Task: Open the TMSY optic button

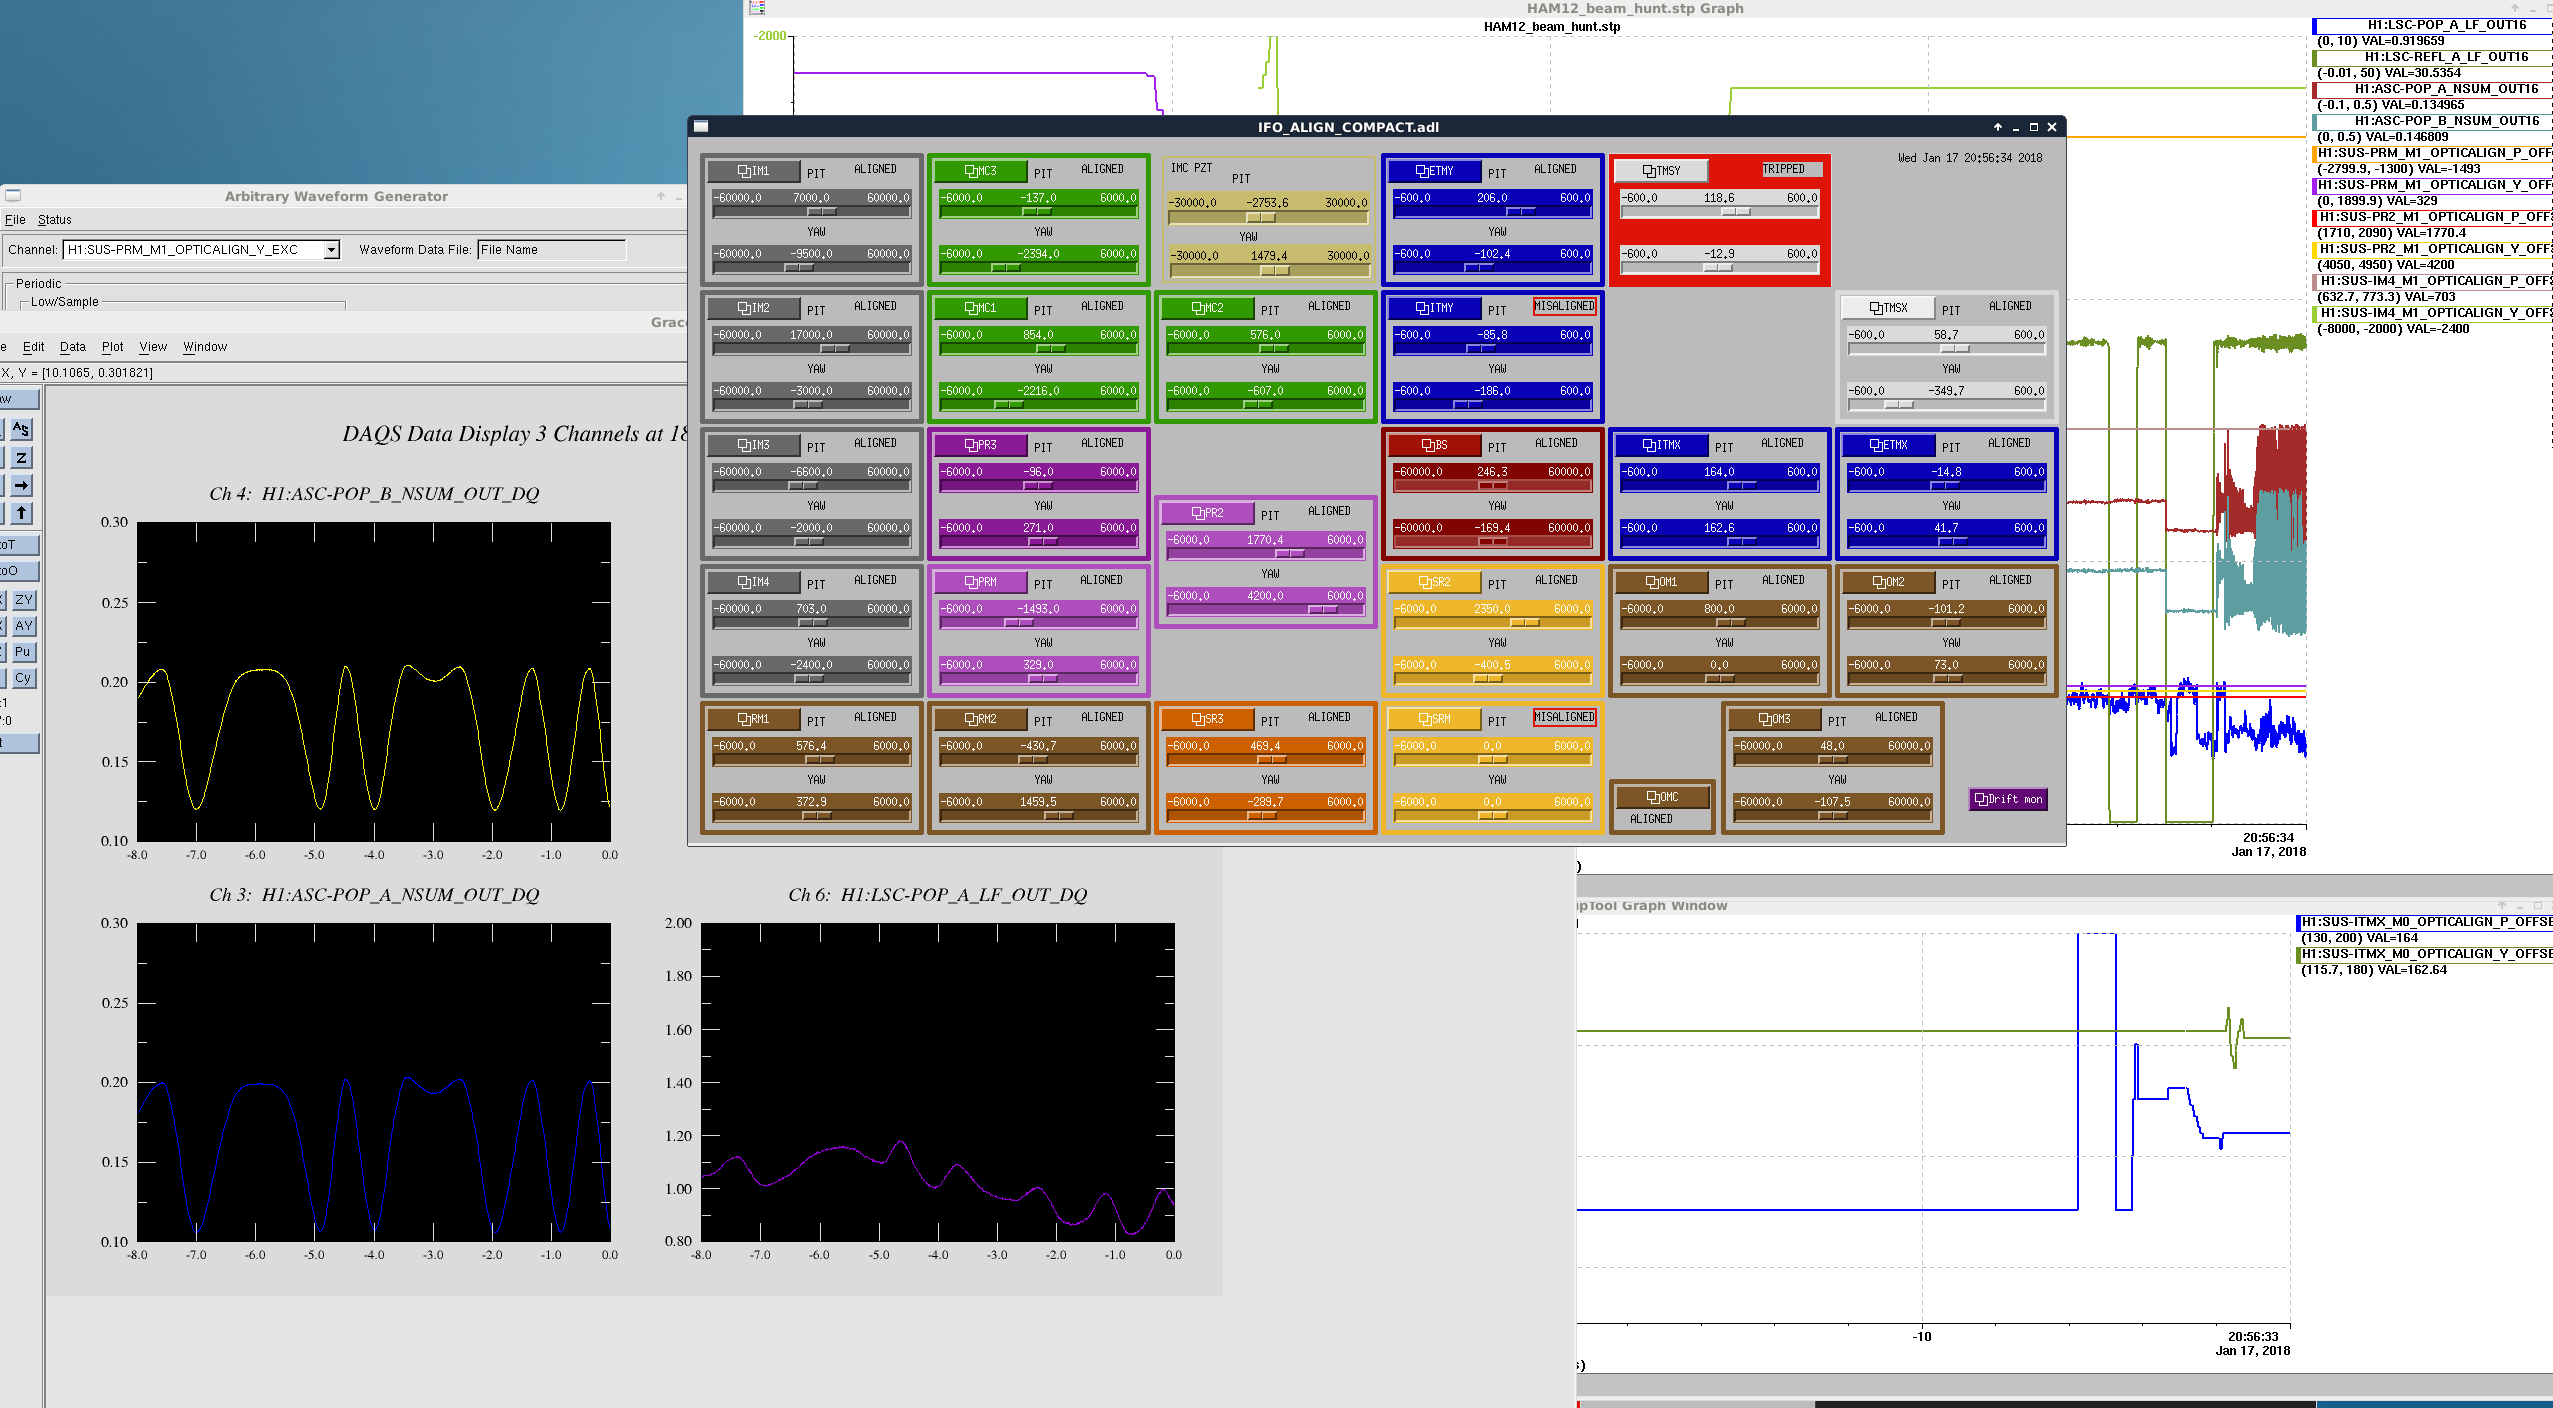Action: pyautogui.click(x=1661, y=171)
